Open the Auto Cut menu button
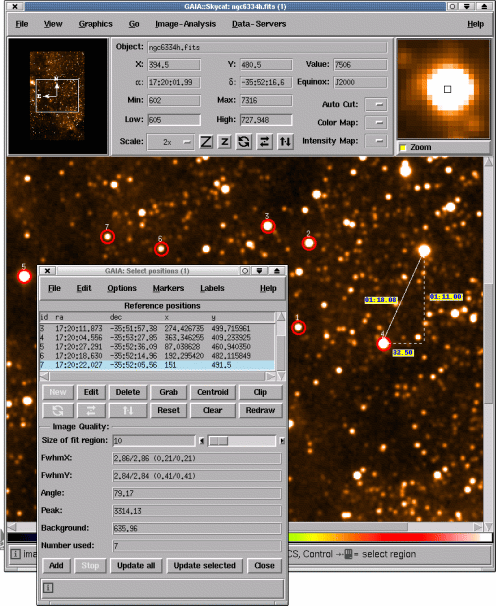This screenshot has width=496, height=606. click(376, 104)
